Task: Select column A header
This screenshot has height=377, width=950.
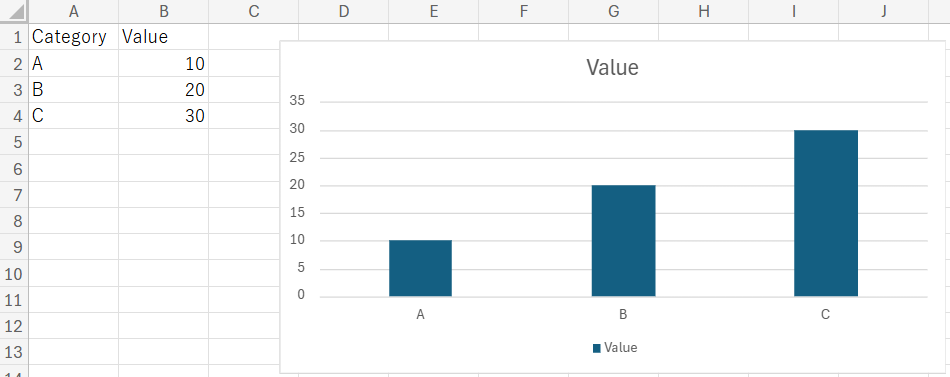Action: [73, 12]
